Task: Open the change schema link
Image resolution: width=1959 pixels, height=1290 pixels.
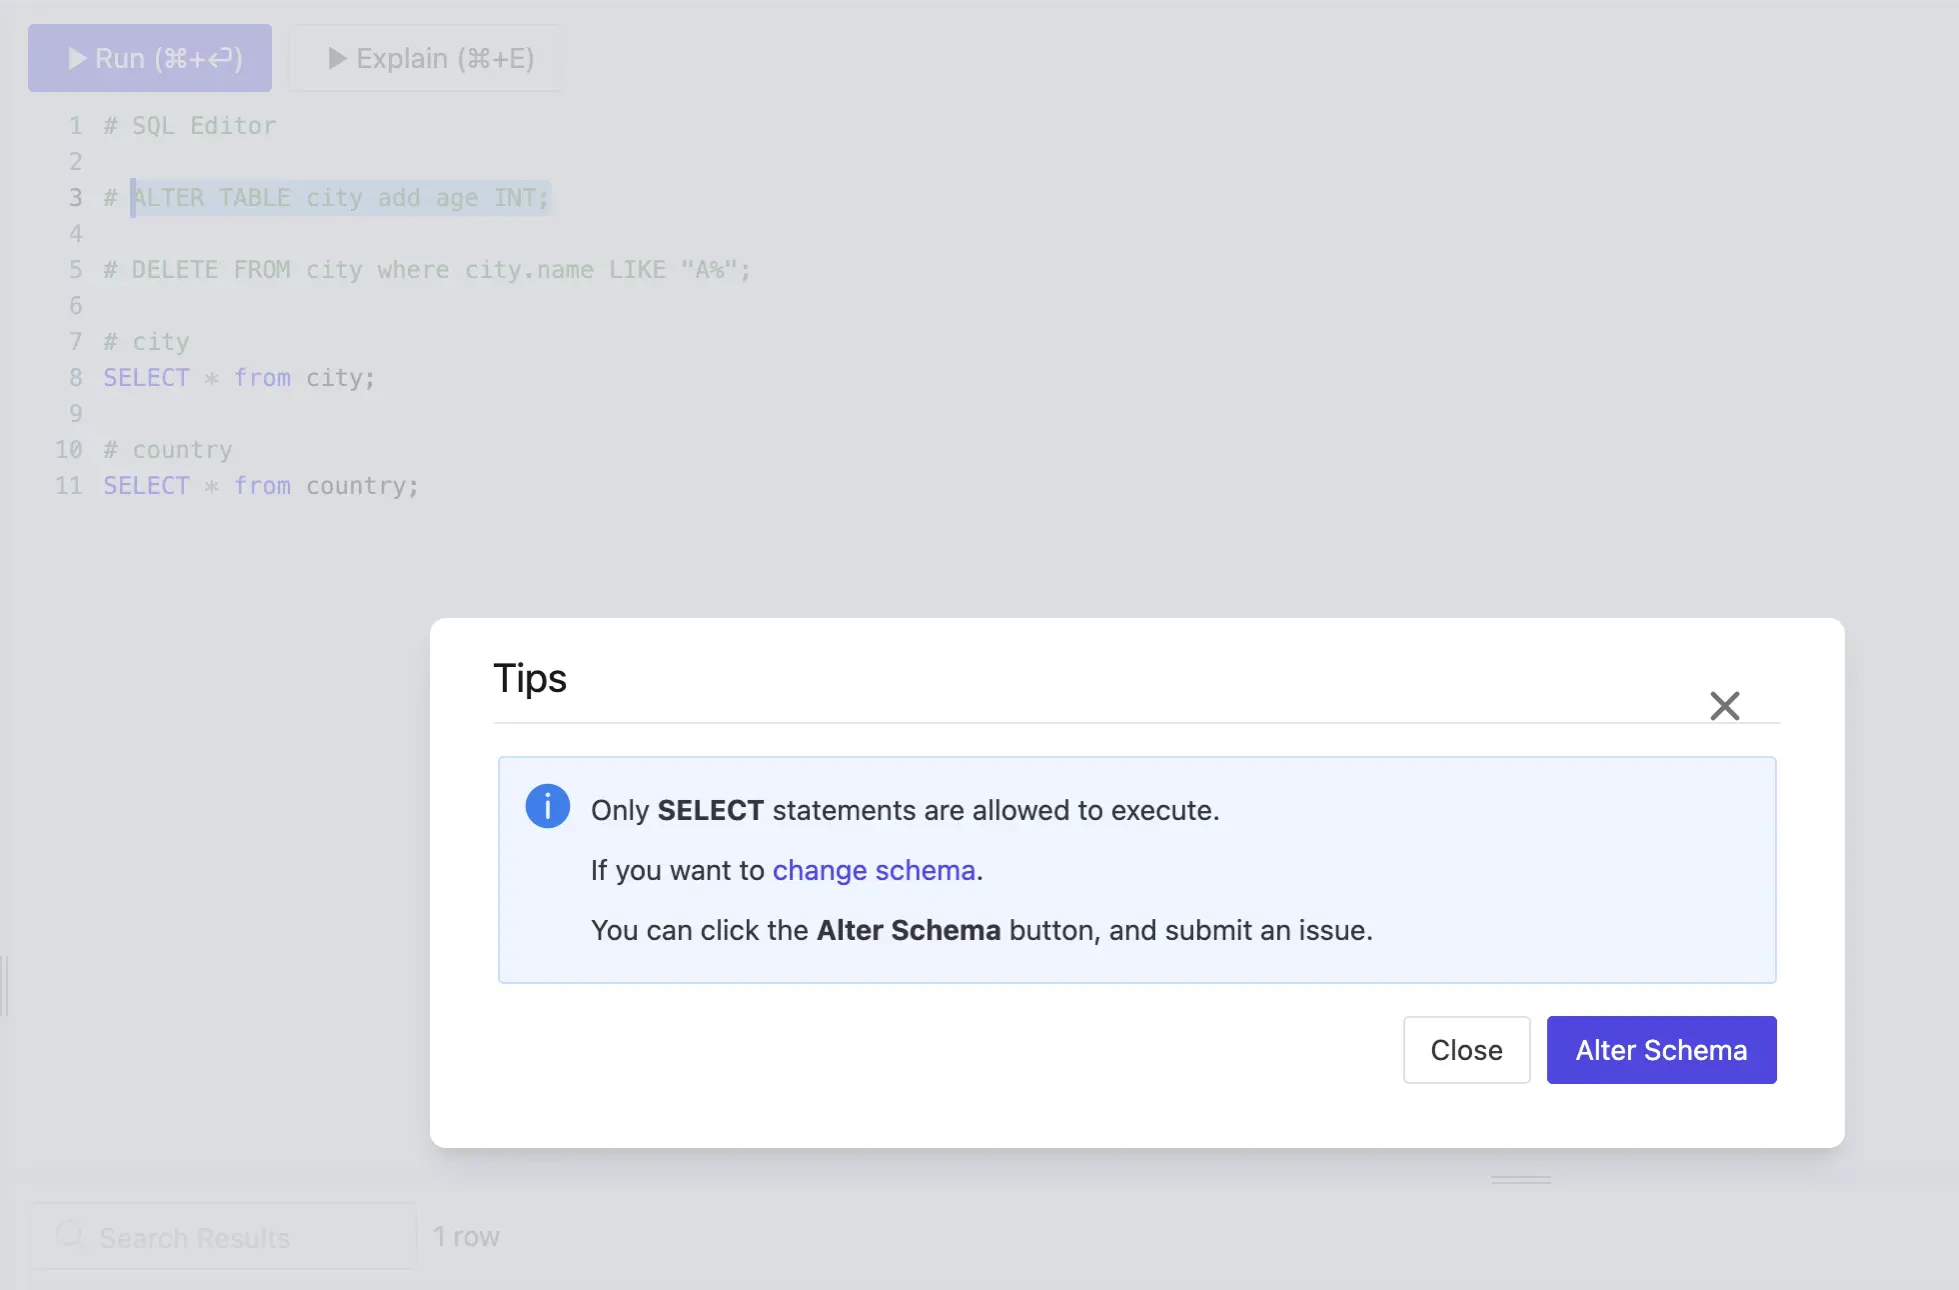Action: coord(873,870)
